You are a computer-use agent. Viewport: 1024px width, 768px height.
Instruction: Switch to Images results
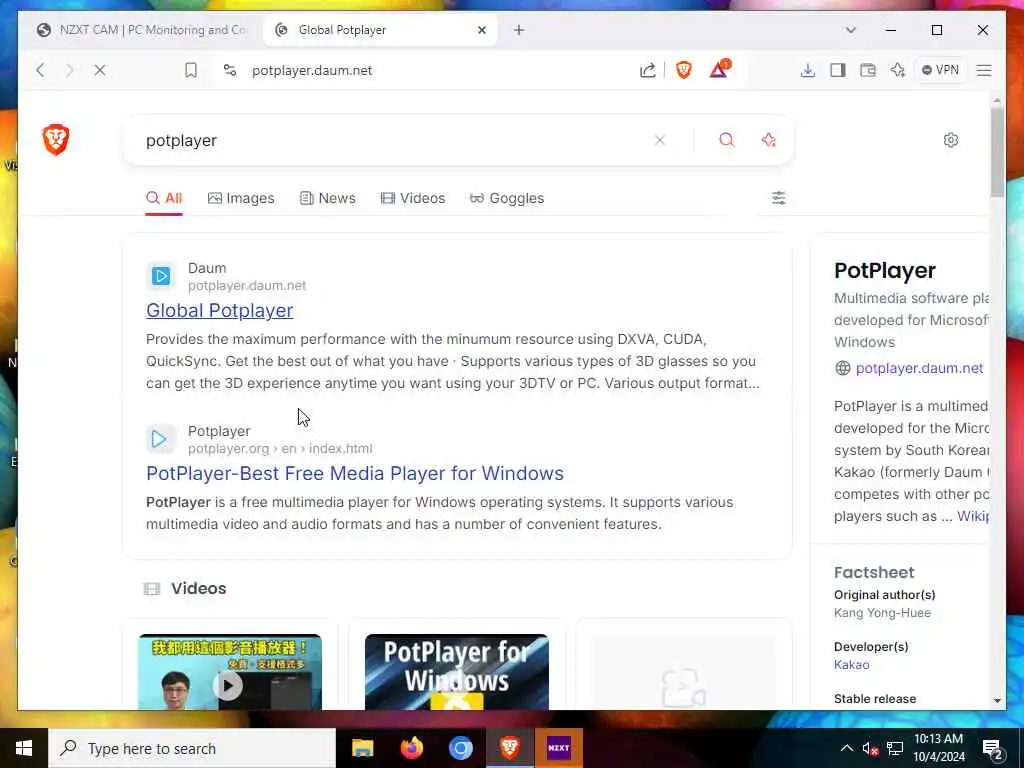click(x=241, y=198)
